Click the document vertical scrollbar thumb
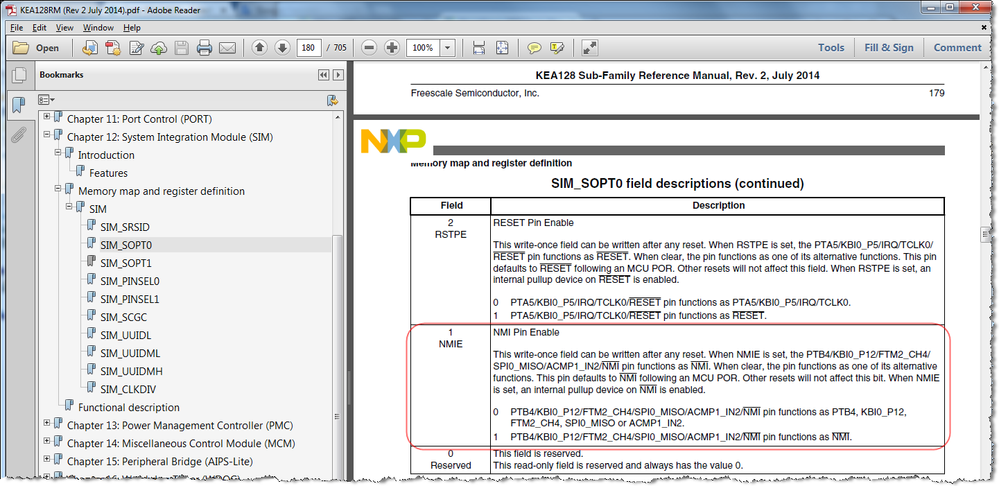This screenshot has width=999, height=486. (986, 235)
